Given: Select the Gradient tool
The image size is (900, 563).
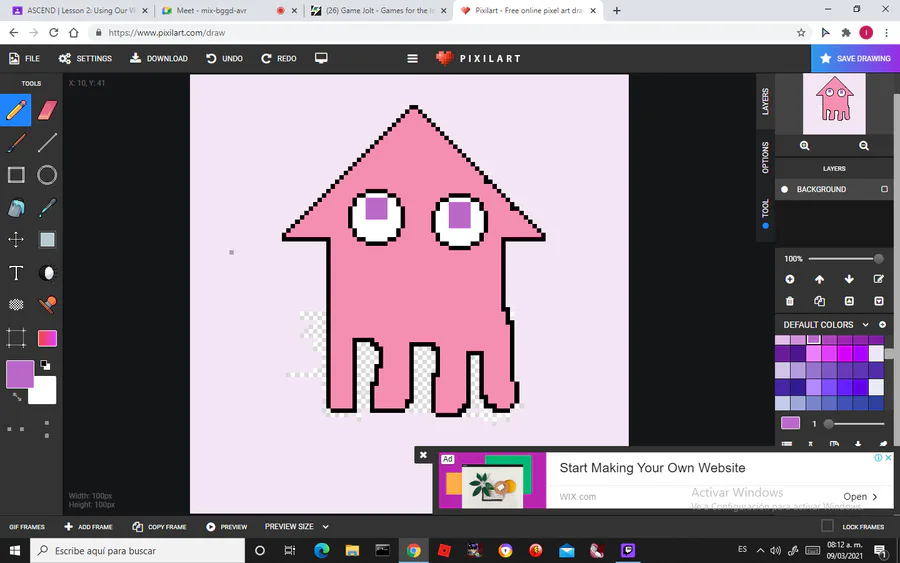Looking at the screenshot, I should tap(47, 338).
